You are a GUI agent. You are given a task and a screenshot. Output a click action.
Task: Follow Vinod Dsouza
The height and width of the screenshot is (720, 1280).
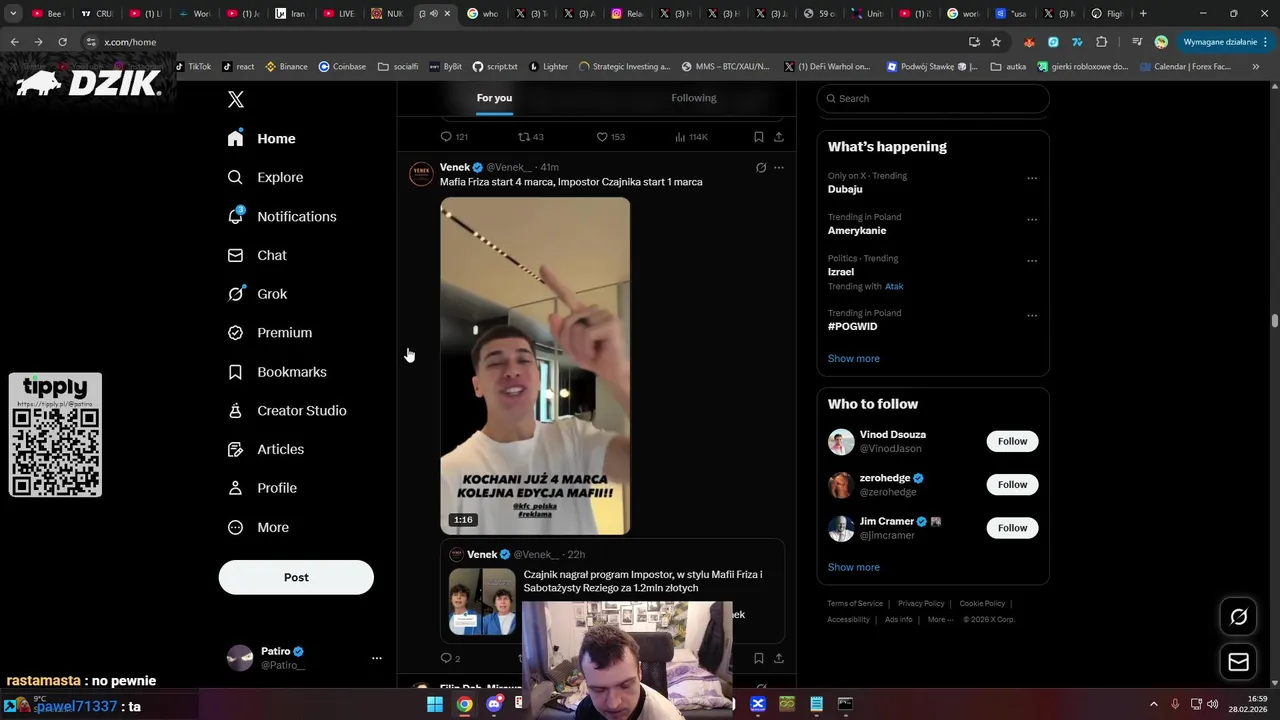coord(1012,441)
